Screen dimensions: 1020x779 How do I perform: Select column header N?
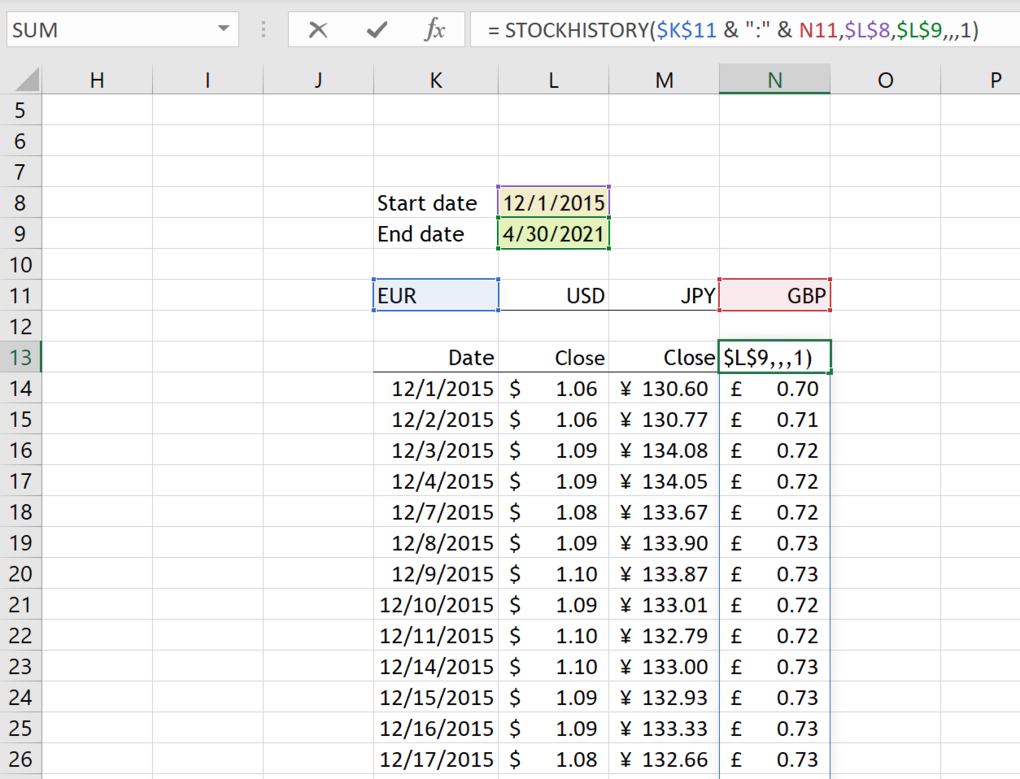pos(775,78)
